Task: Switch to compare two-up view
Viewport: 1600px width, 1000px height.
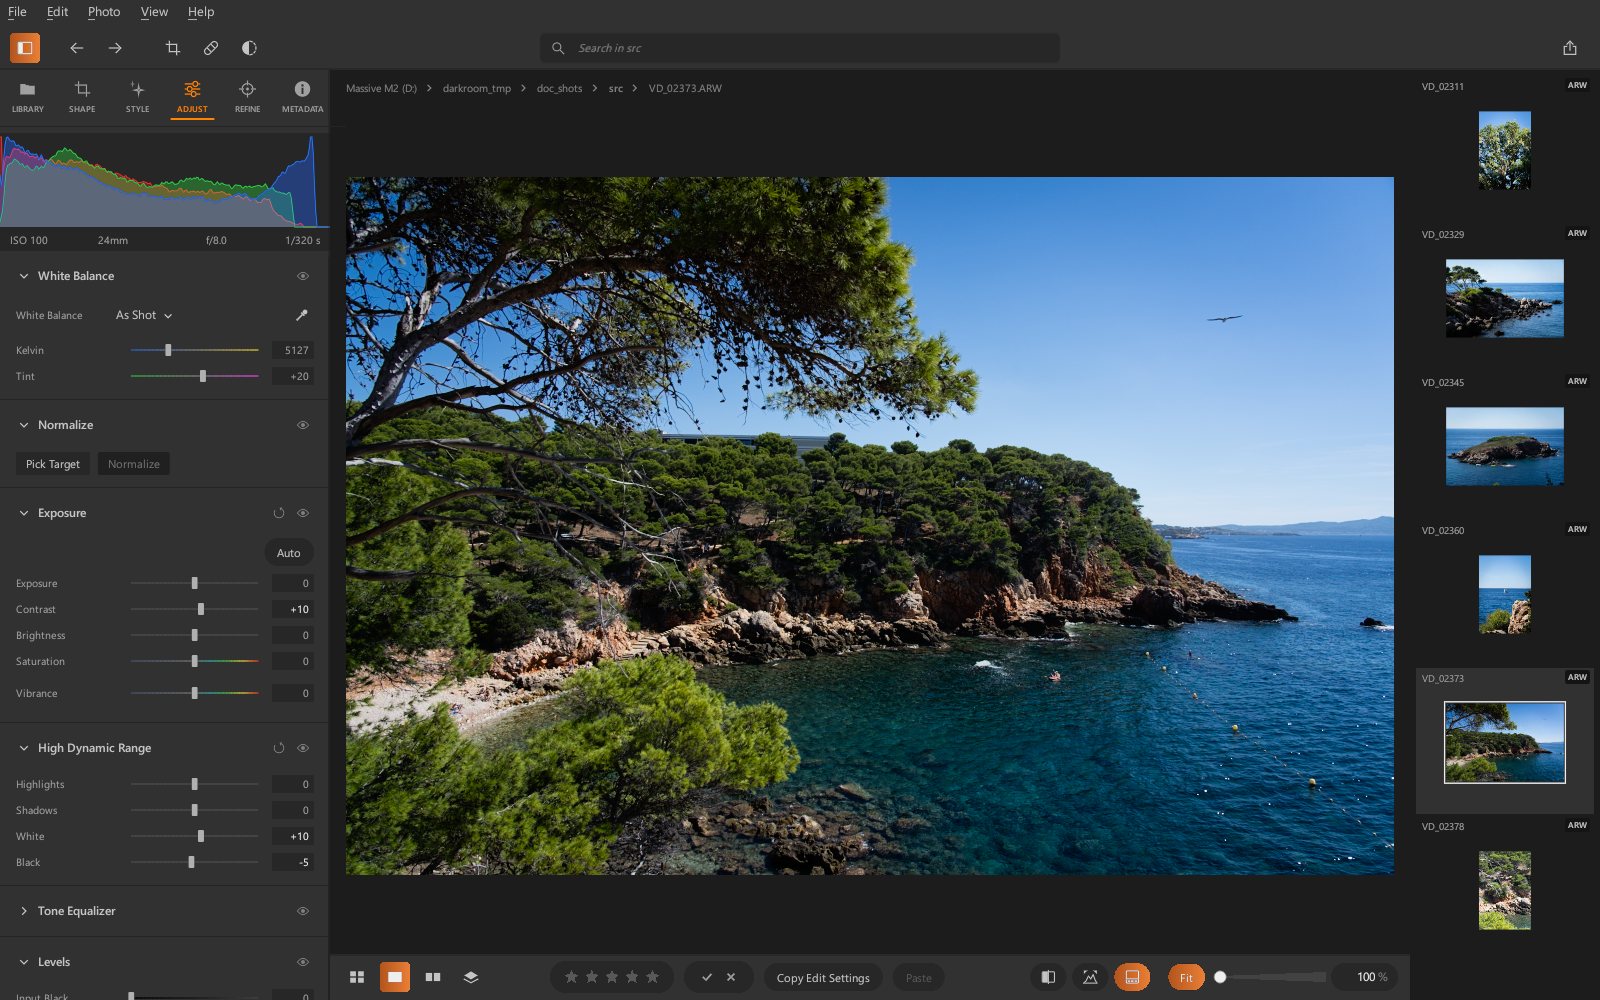Action: pos(433,977)
